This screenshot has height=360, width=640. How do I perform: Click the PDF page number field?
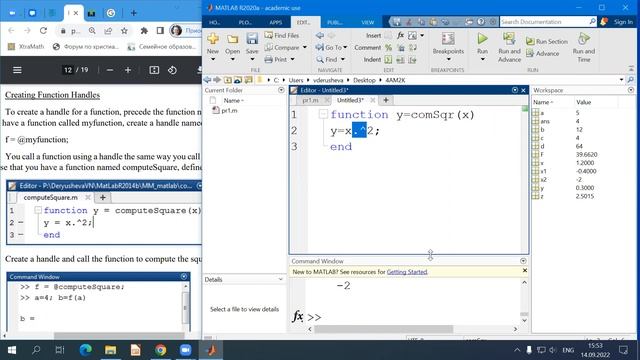pos(68,70)
